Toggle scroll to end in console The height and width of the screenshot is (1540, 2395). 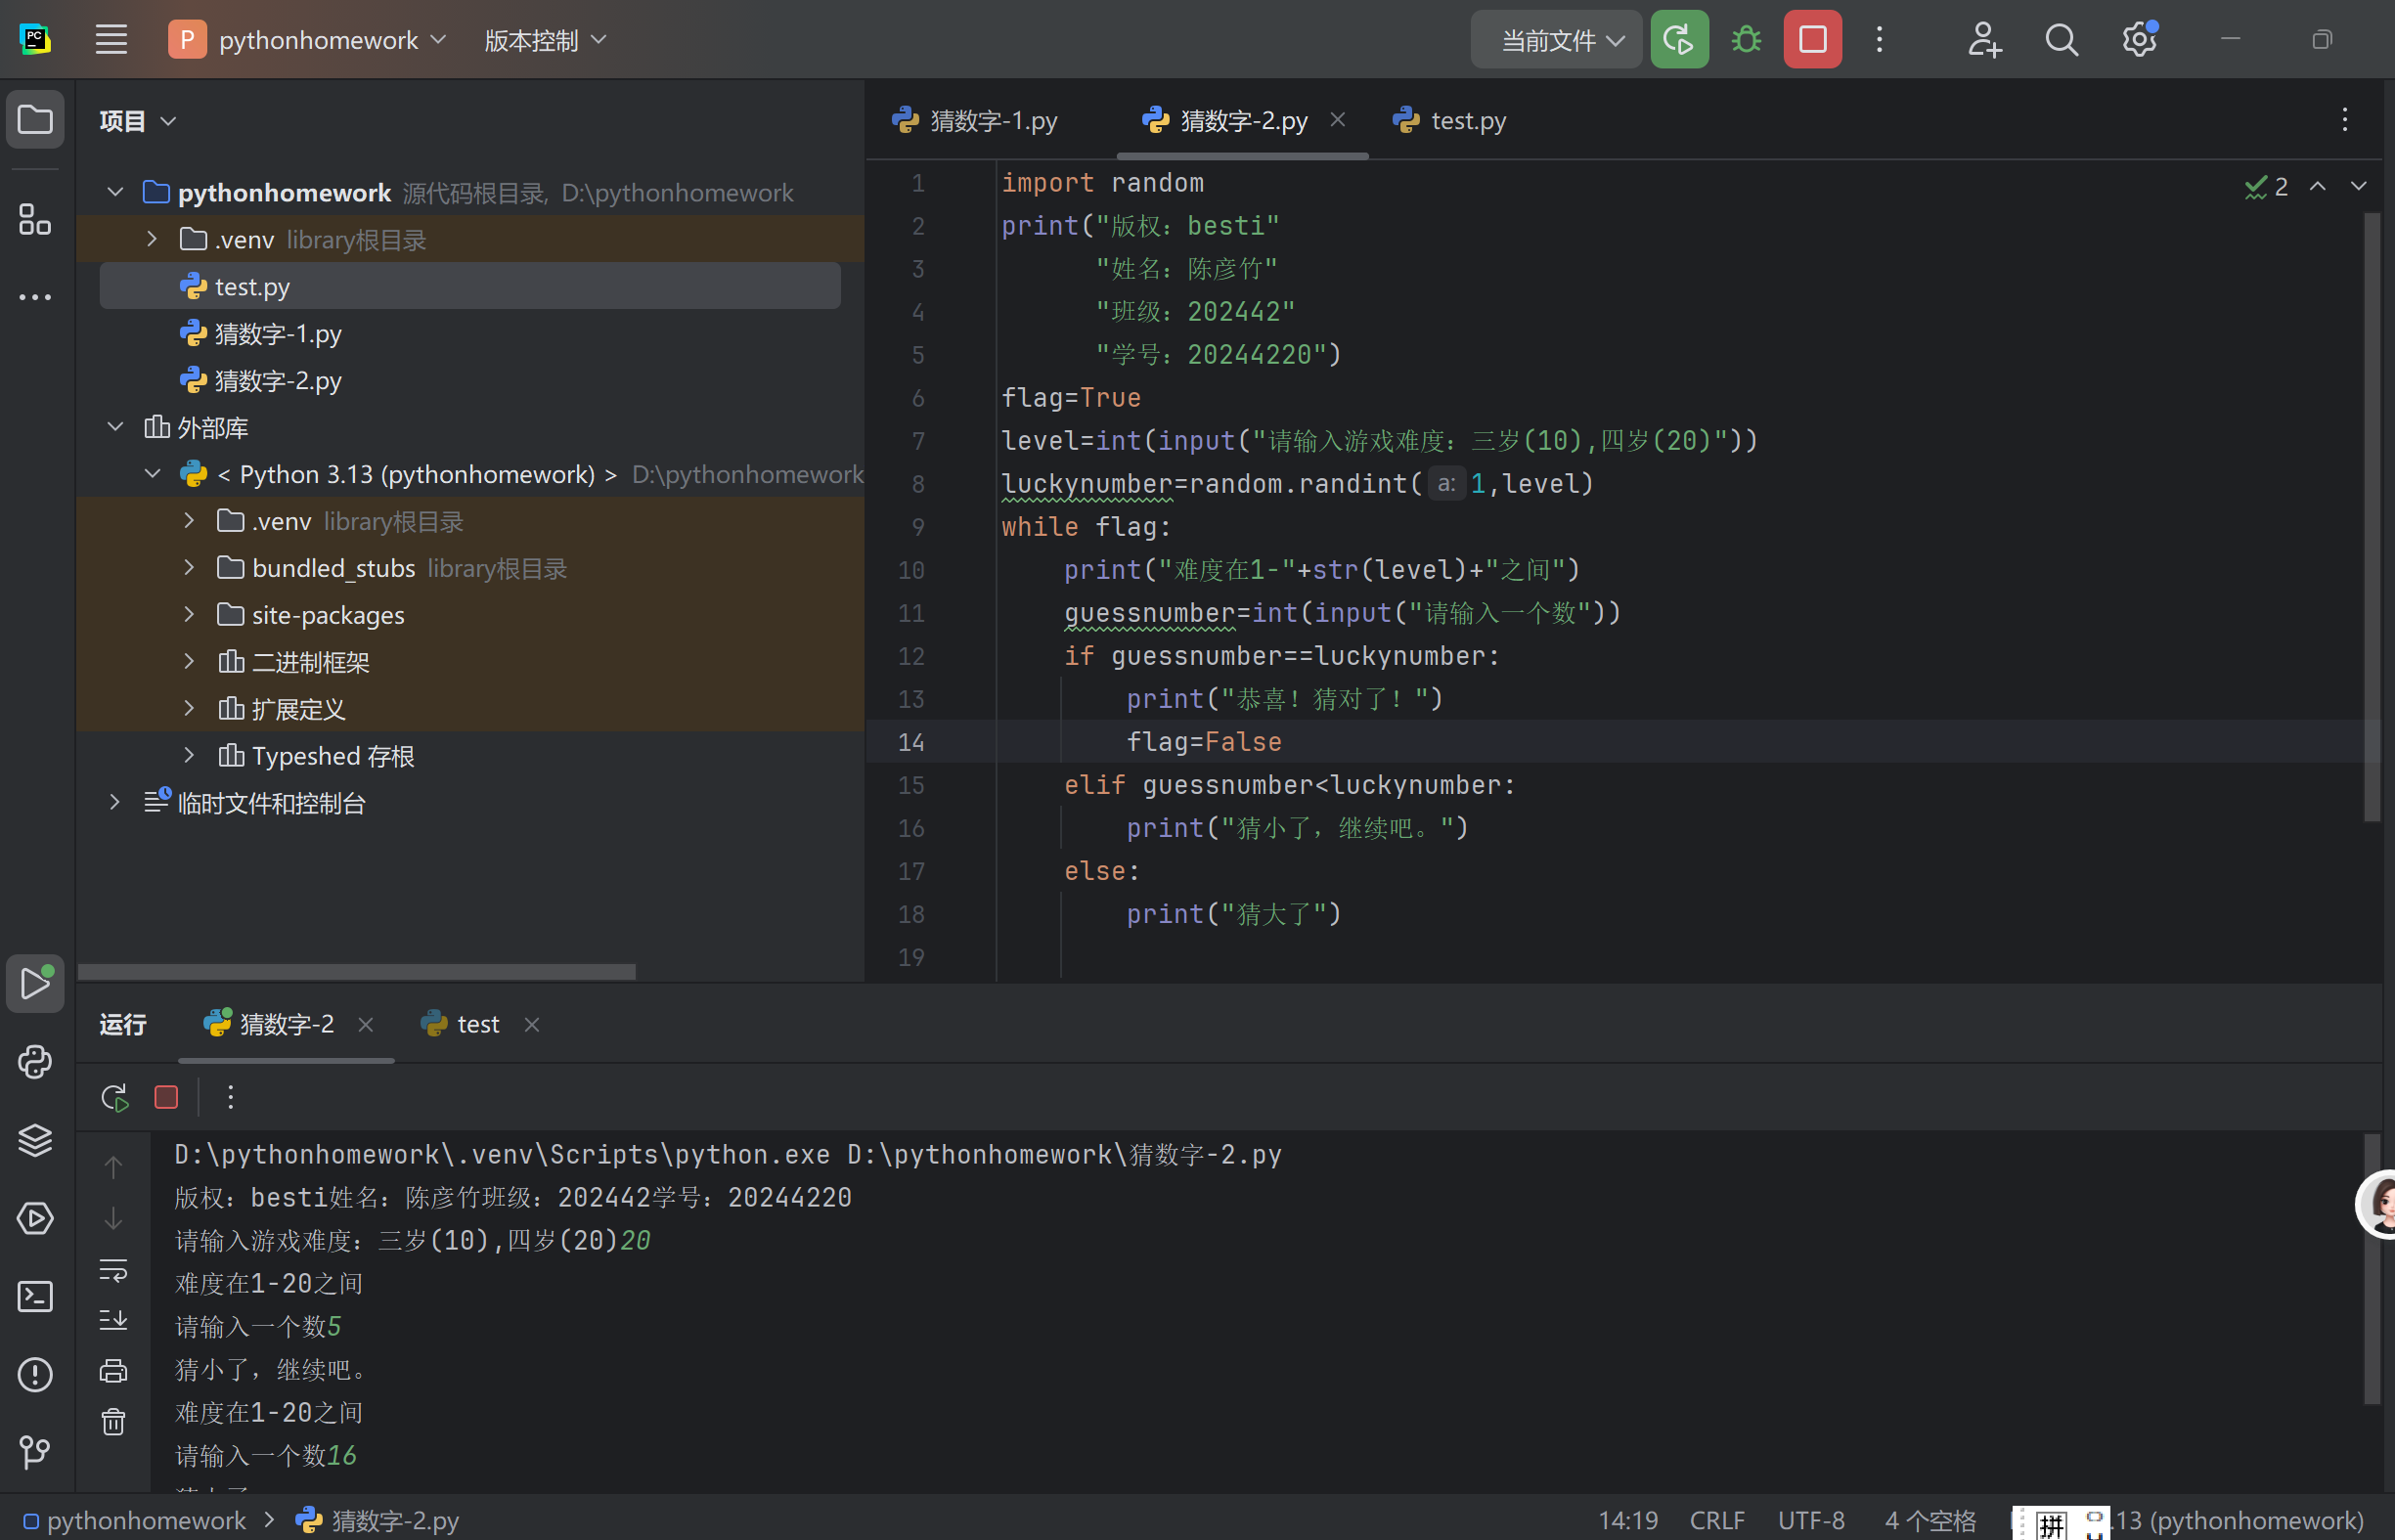113,1320
